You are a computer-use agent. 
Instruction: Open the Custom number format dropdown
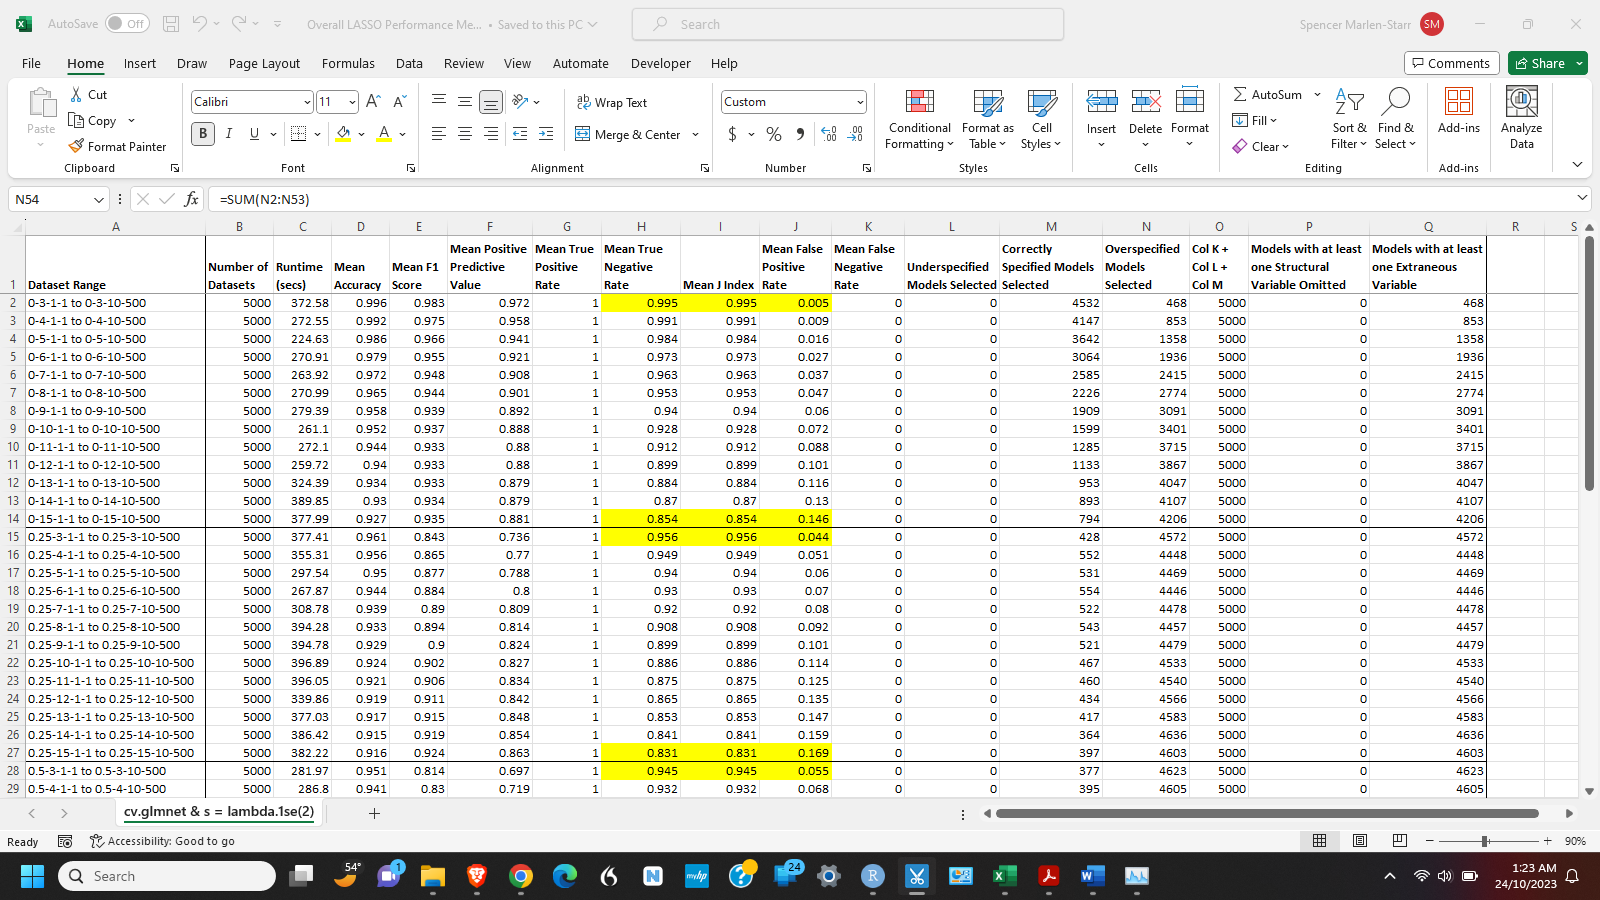860,102
